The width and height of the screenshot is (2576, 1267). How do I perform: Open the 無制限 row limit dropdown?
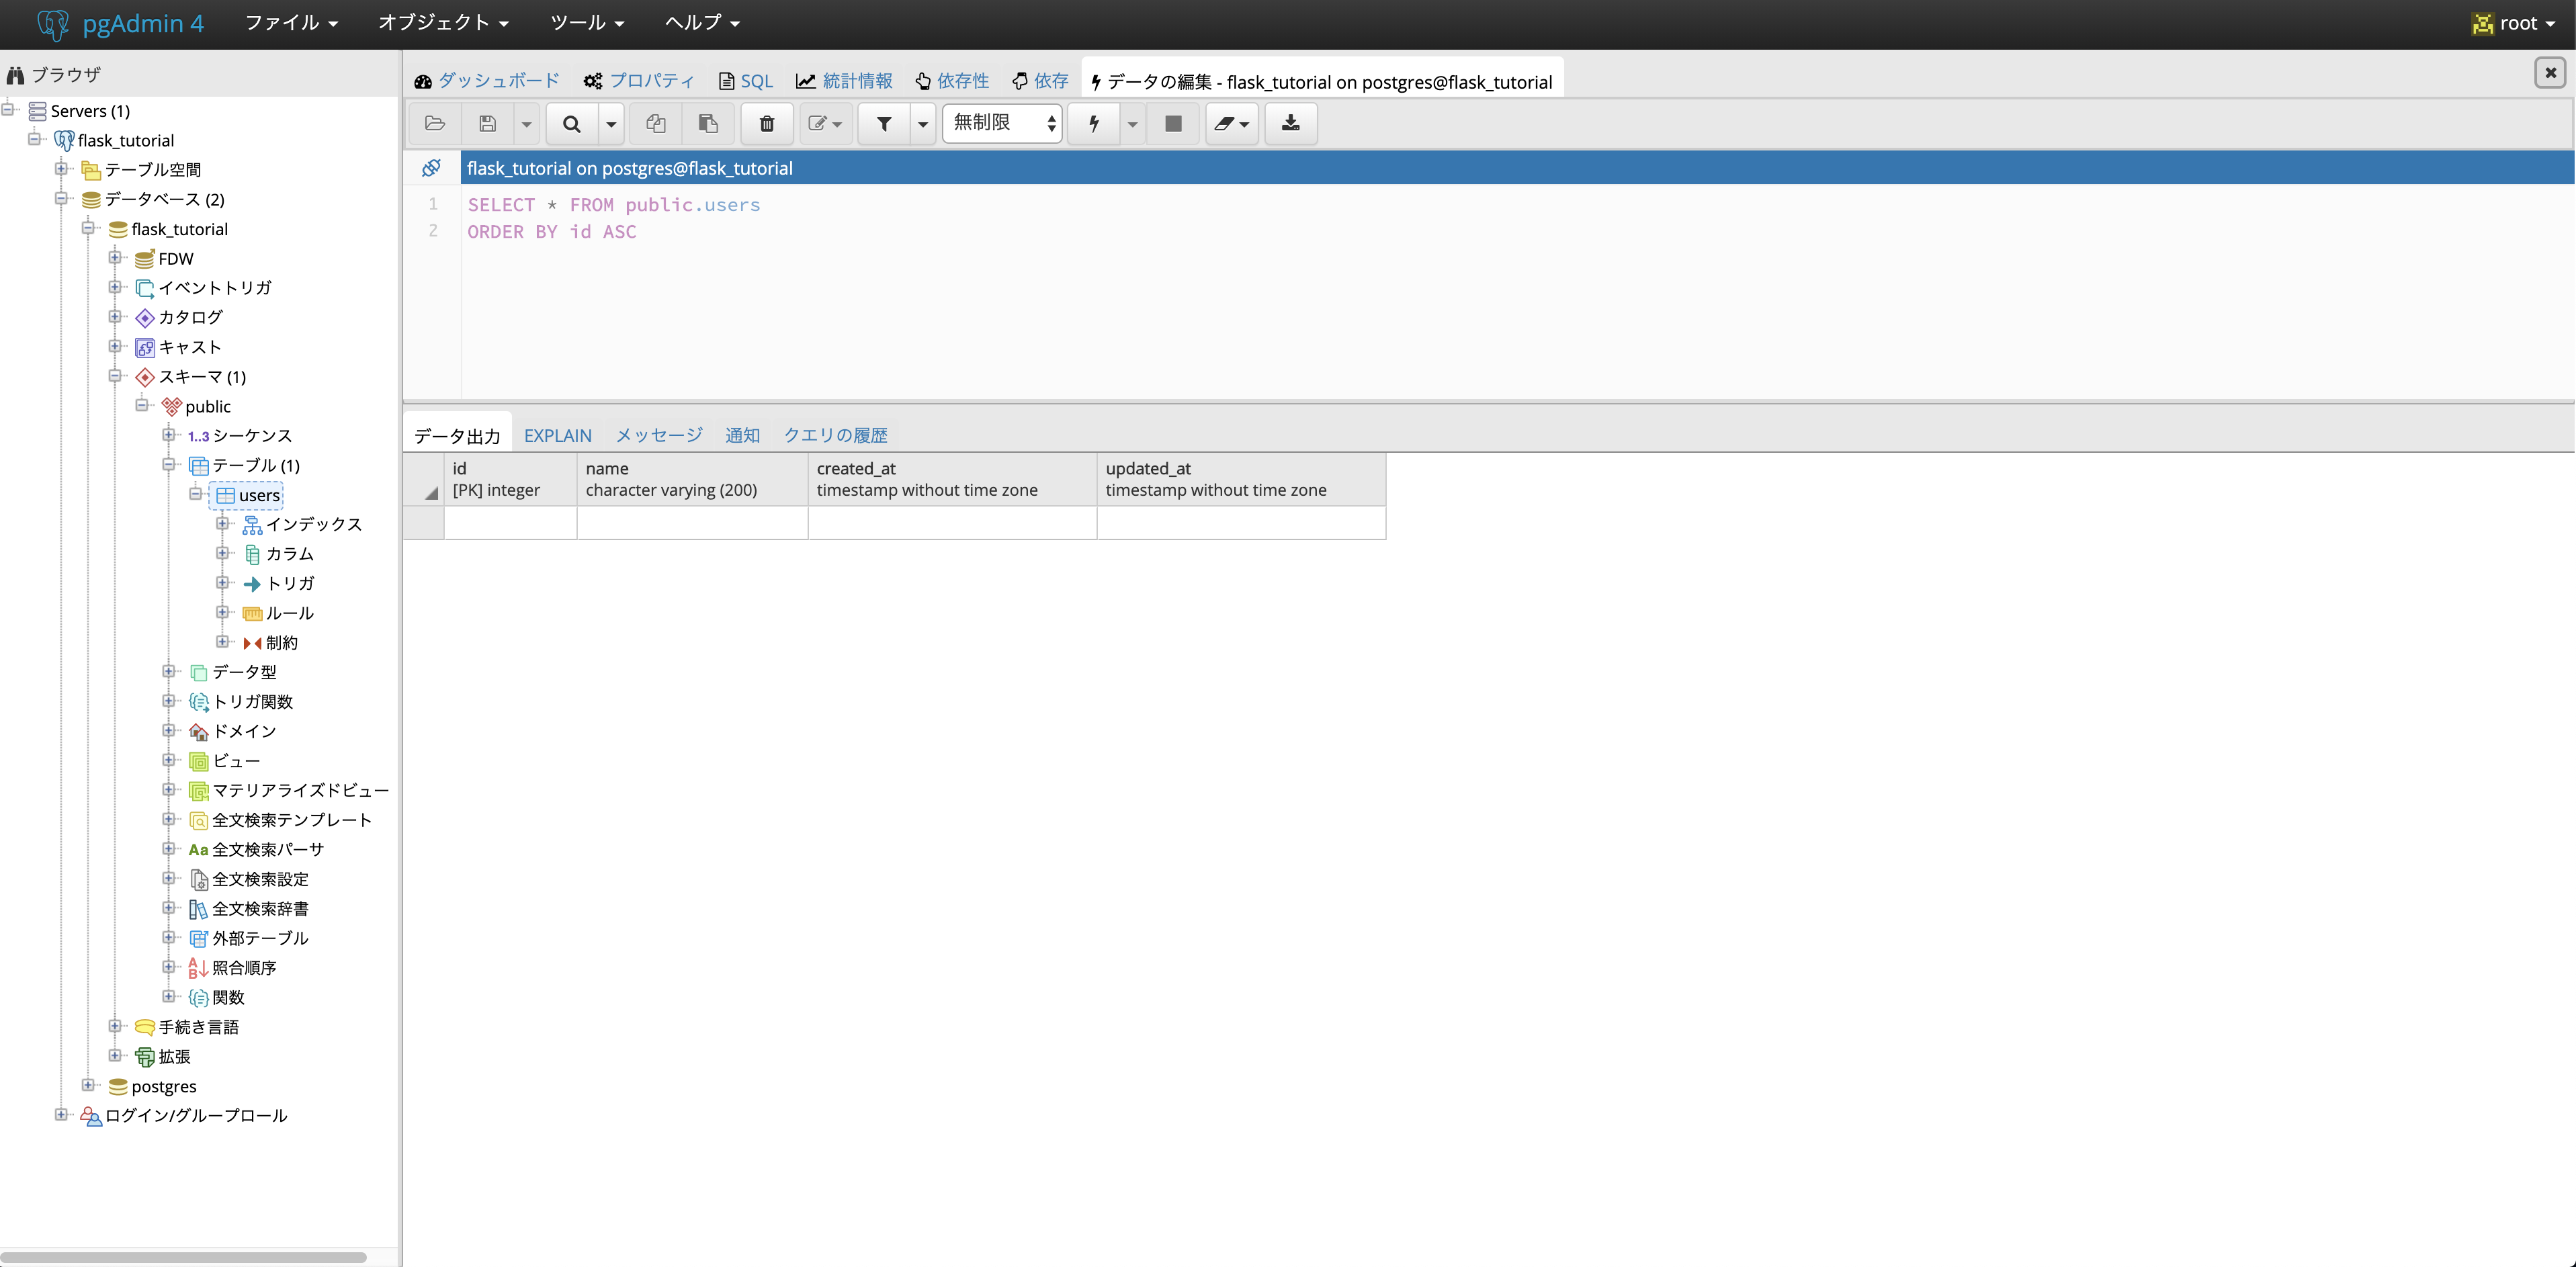1002,123
